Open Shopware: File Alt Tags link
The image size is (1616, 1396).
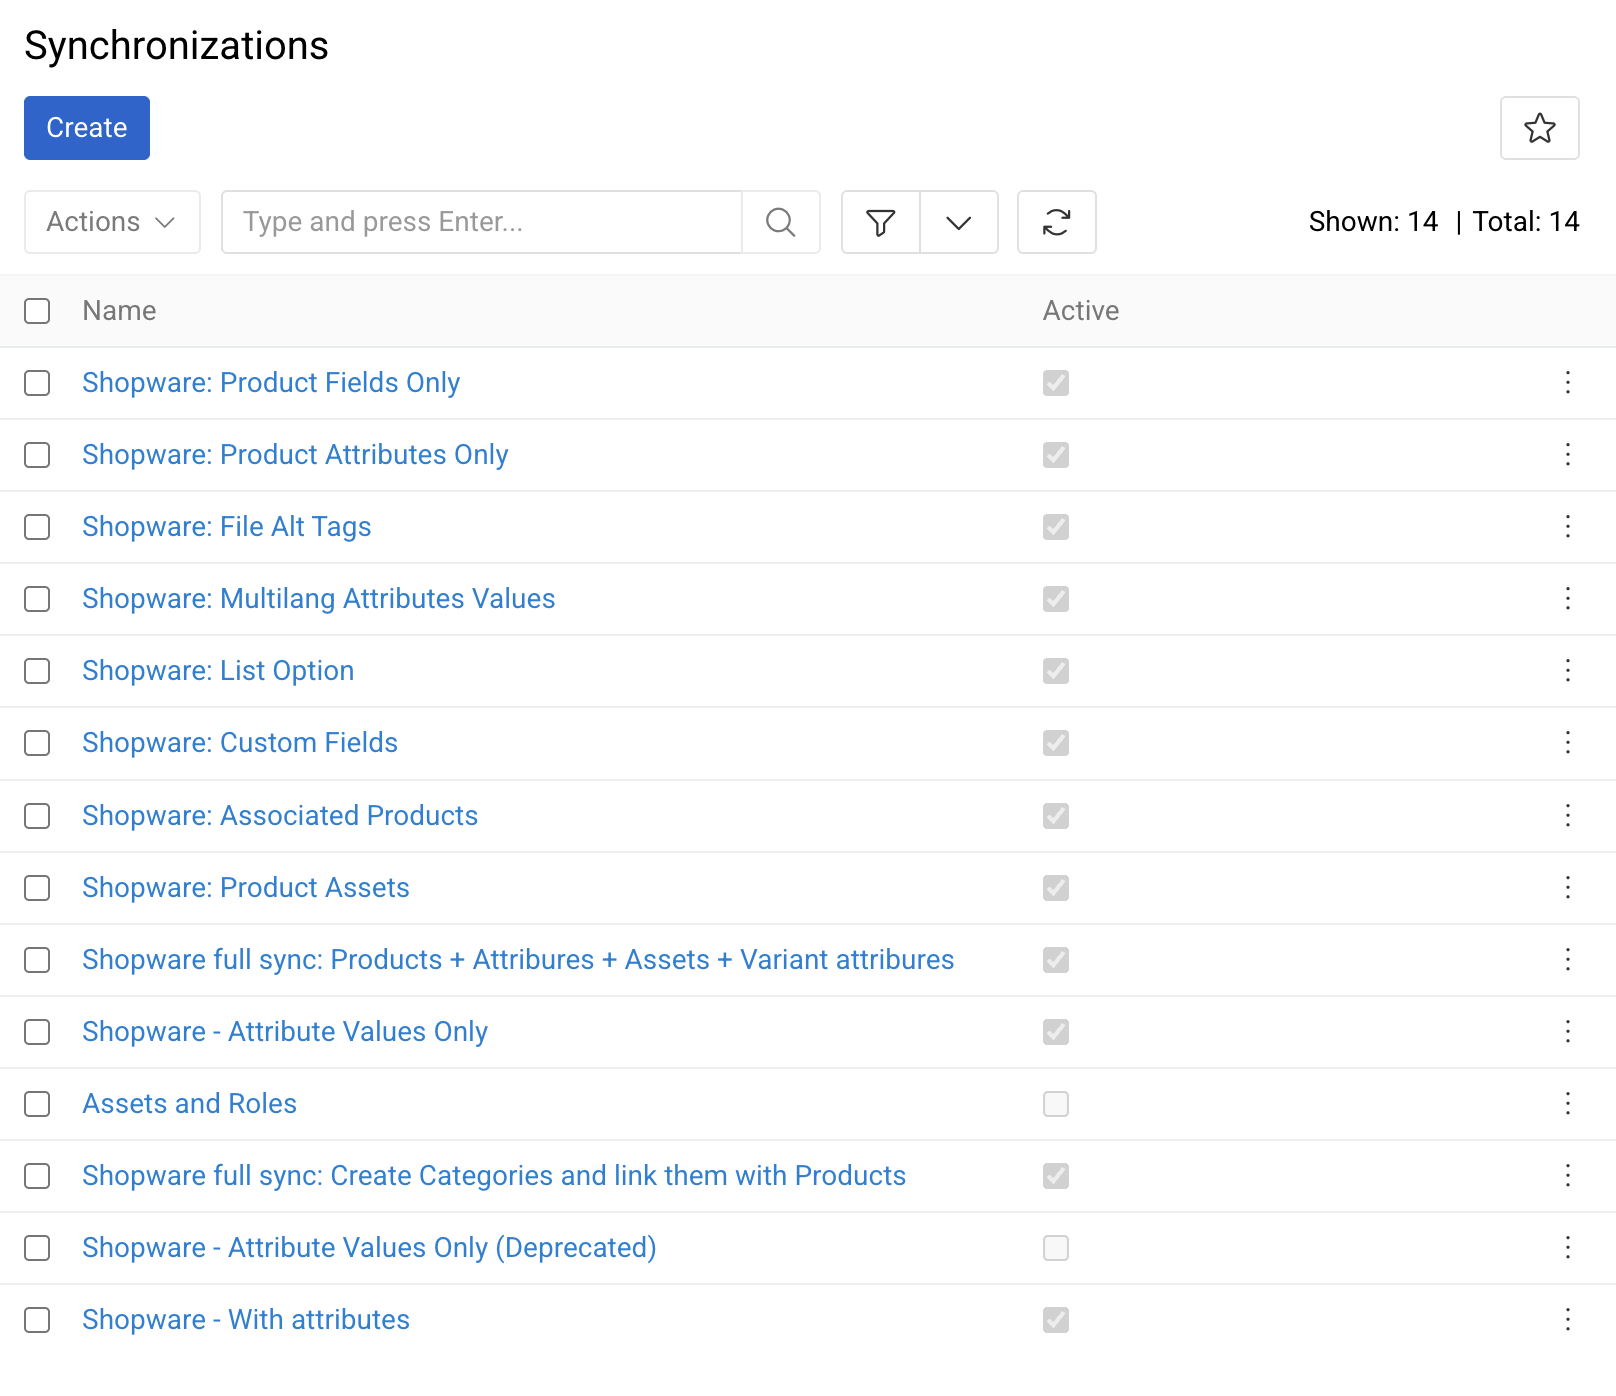click(227, 527)
